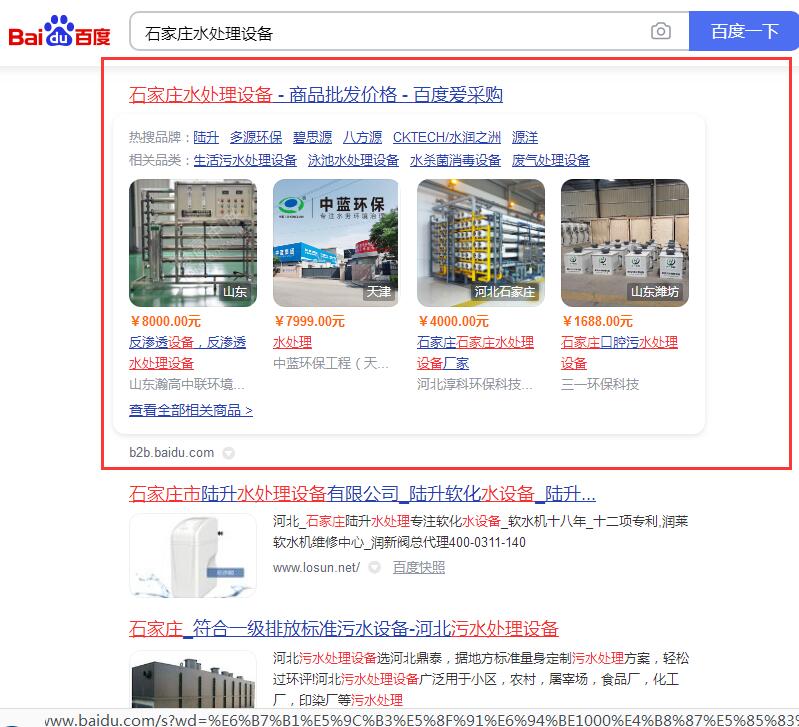Click the b2b.baidu.com source URL
This screenshot has height=727, width=799.
point(172,452)
